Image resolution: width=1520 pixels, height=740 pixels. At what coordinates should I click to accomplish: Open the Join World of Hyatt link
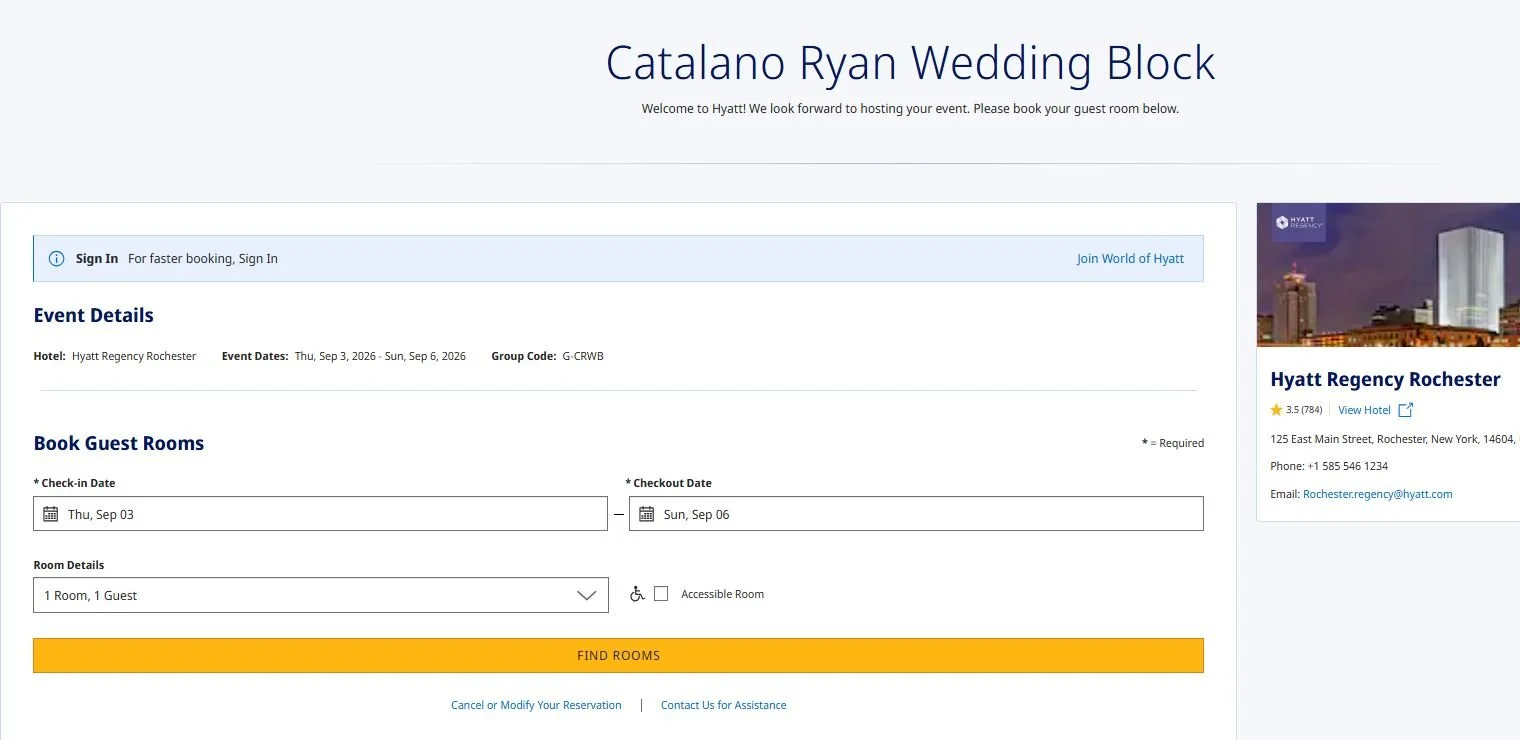(1130, 259)
